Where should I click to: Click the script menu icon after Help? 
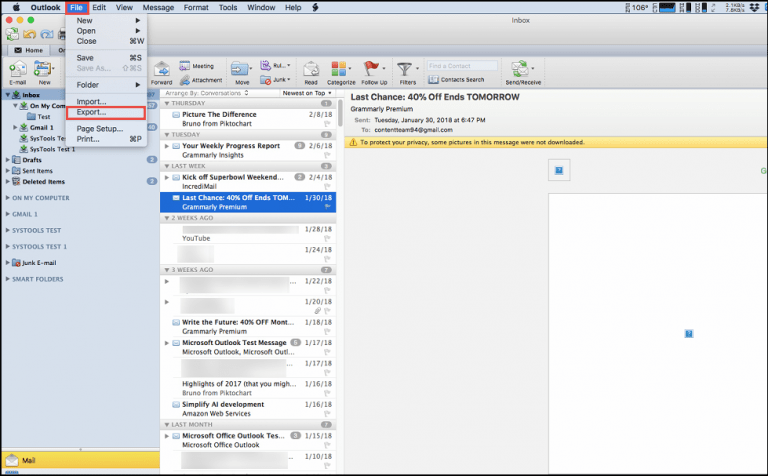(315, 7)
